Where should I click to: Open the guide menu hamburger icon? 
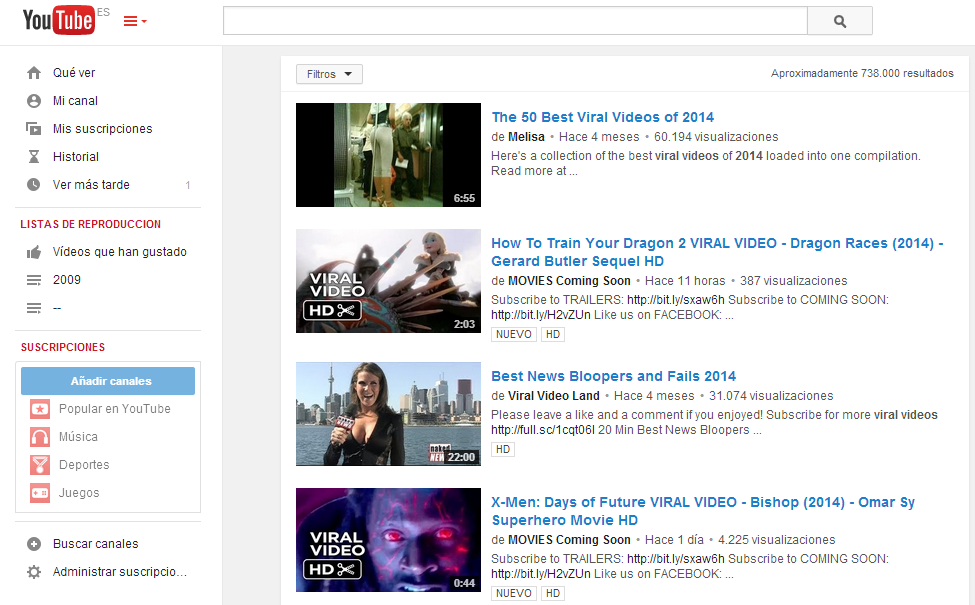pos(135,21)
